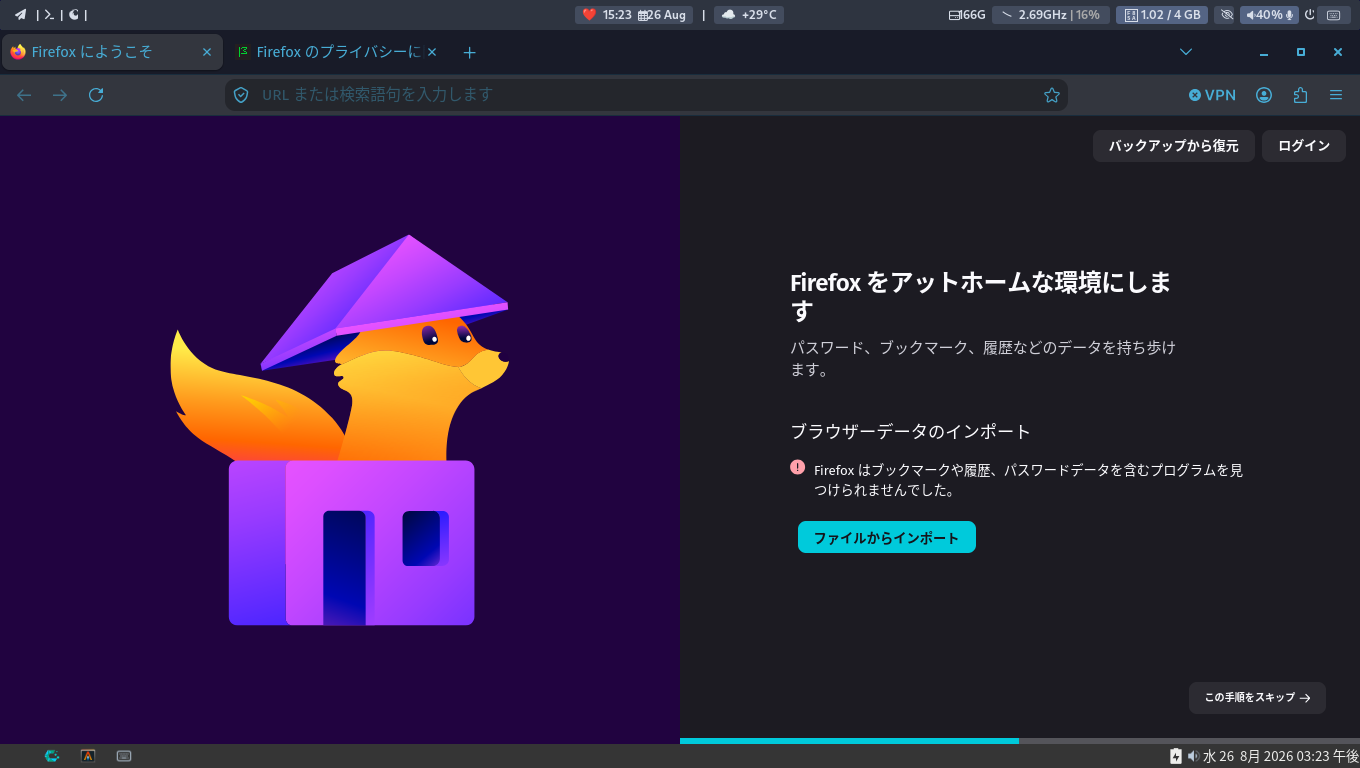This screenshot has height=768, width=1360.
Task: Close the 'Firefox のプライバシーに' tab
Action: 434,52
